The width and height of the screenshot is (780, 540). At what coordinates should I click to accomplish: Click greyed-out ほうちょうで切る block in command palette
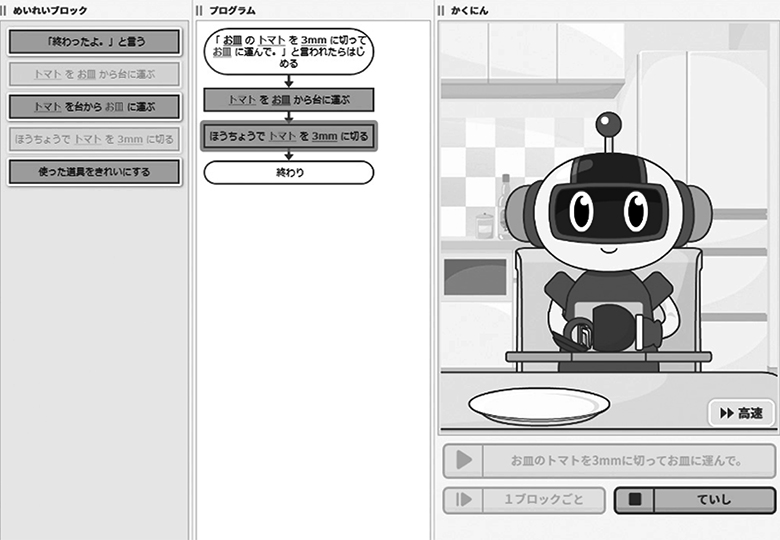[x=94, y=139]
